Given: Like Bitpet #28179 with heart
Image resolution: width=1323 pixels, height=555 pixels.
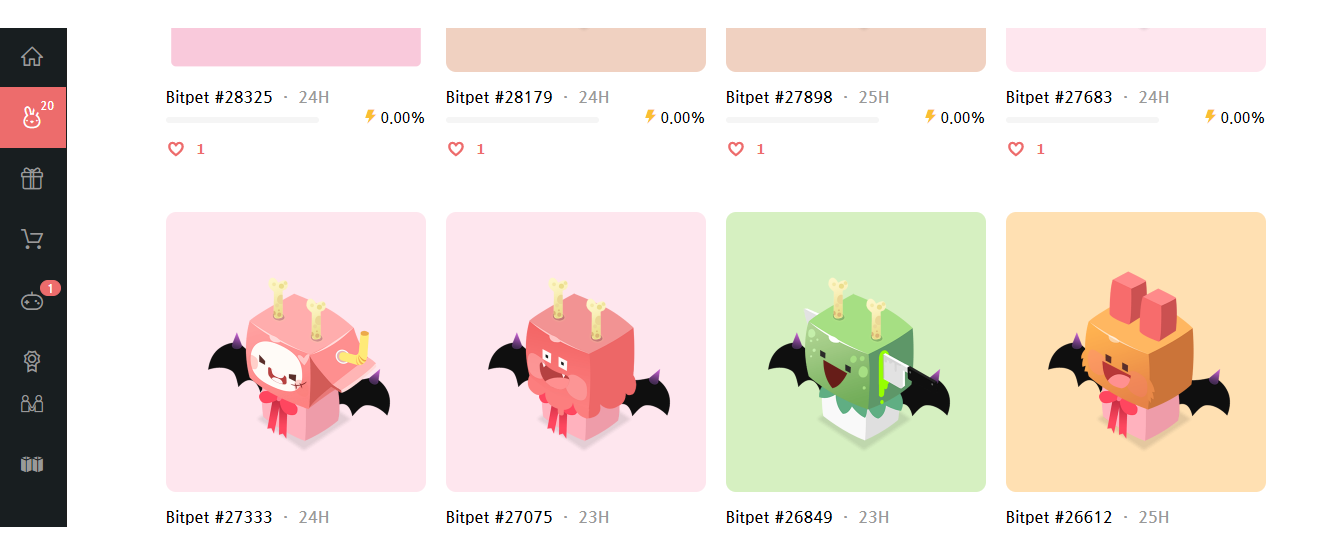Looking at the screenshot, I should 456,149.
